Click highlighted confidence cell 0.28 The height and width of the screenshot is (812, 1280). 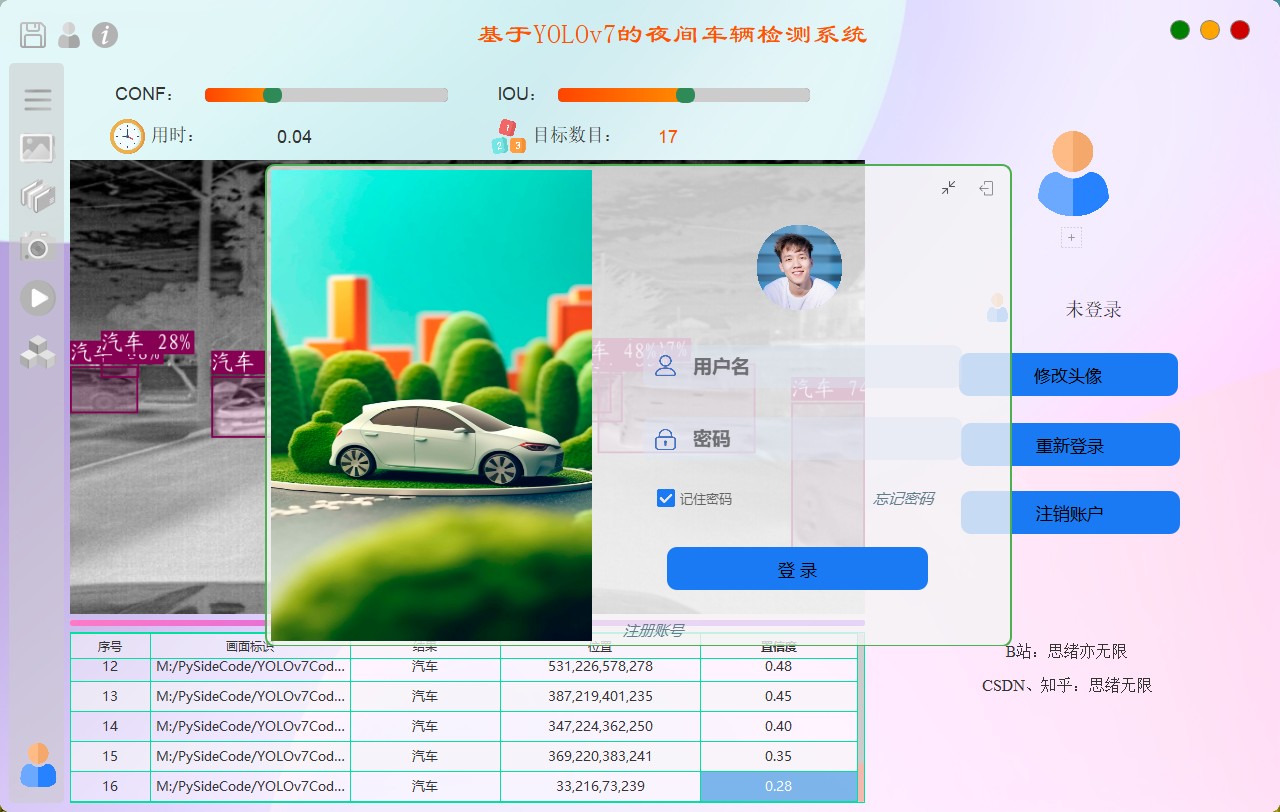click(x=778, y=786)
